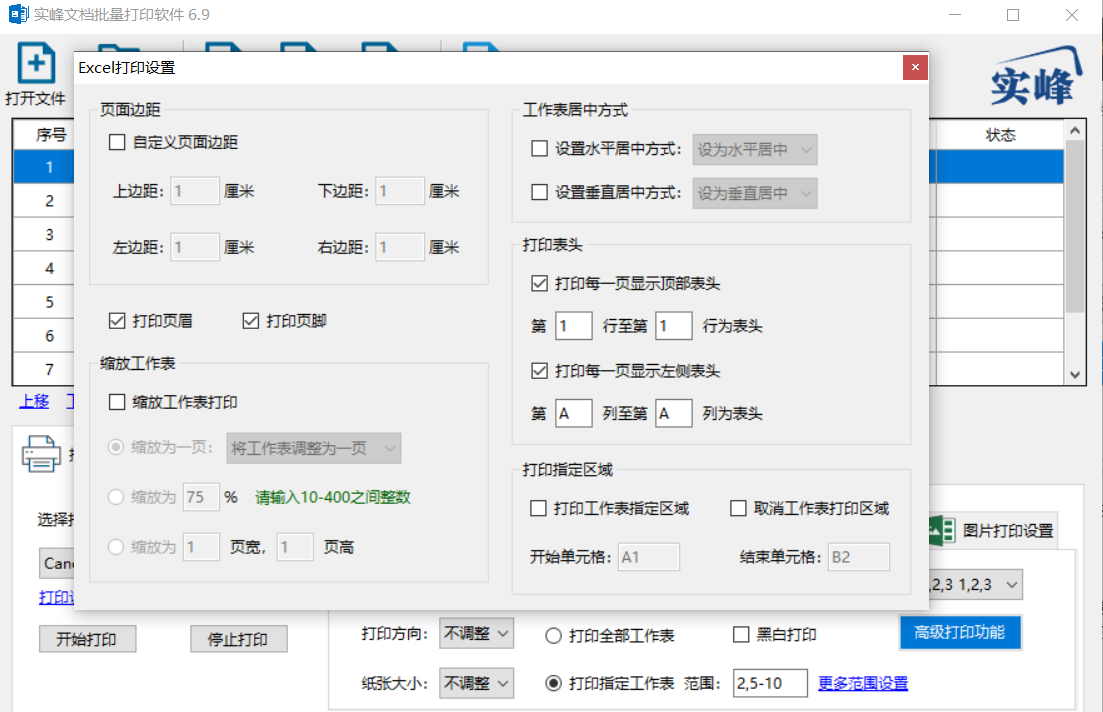Screen dimensions: 1103x712
Task: Expand the 1,2,3 collate dropdown
Action: (976, 585)
